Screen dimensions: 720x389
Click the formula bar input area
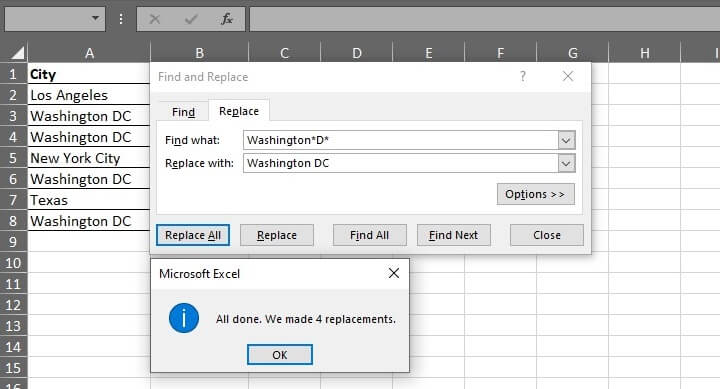click(484, 19)
